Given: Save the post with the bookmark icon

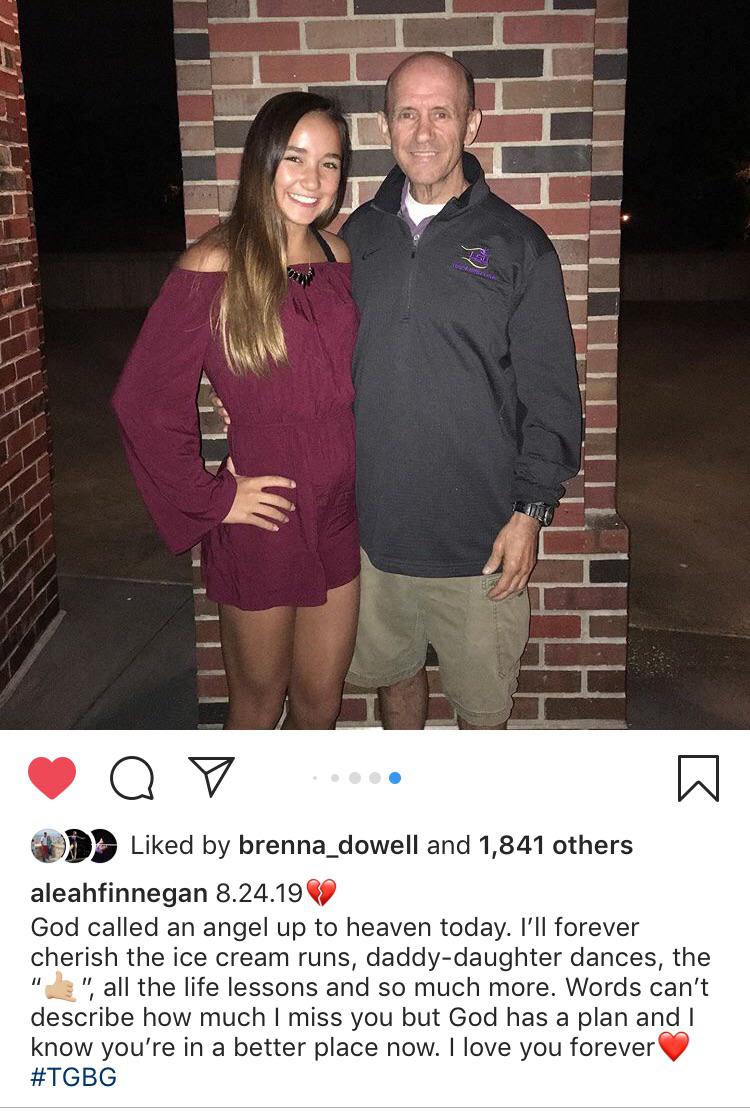Looking at the screenshot, I should 698,778.
